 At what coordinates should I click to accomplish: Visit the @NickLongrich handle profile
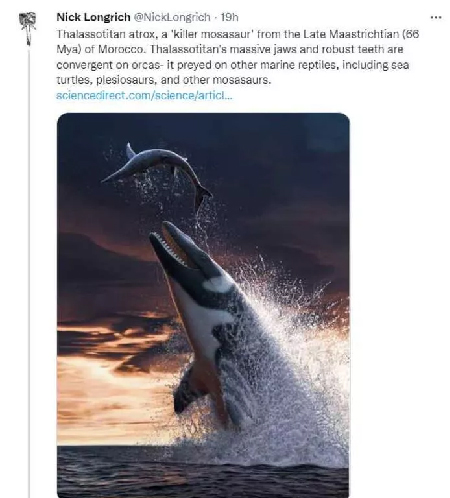coord(172,17)
